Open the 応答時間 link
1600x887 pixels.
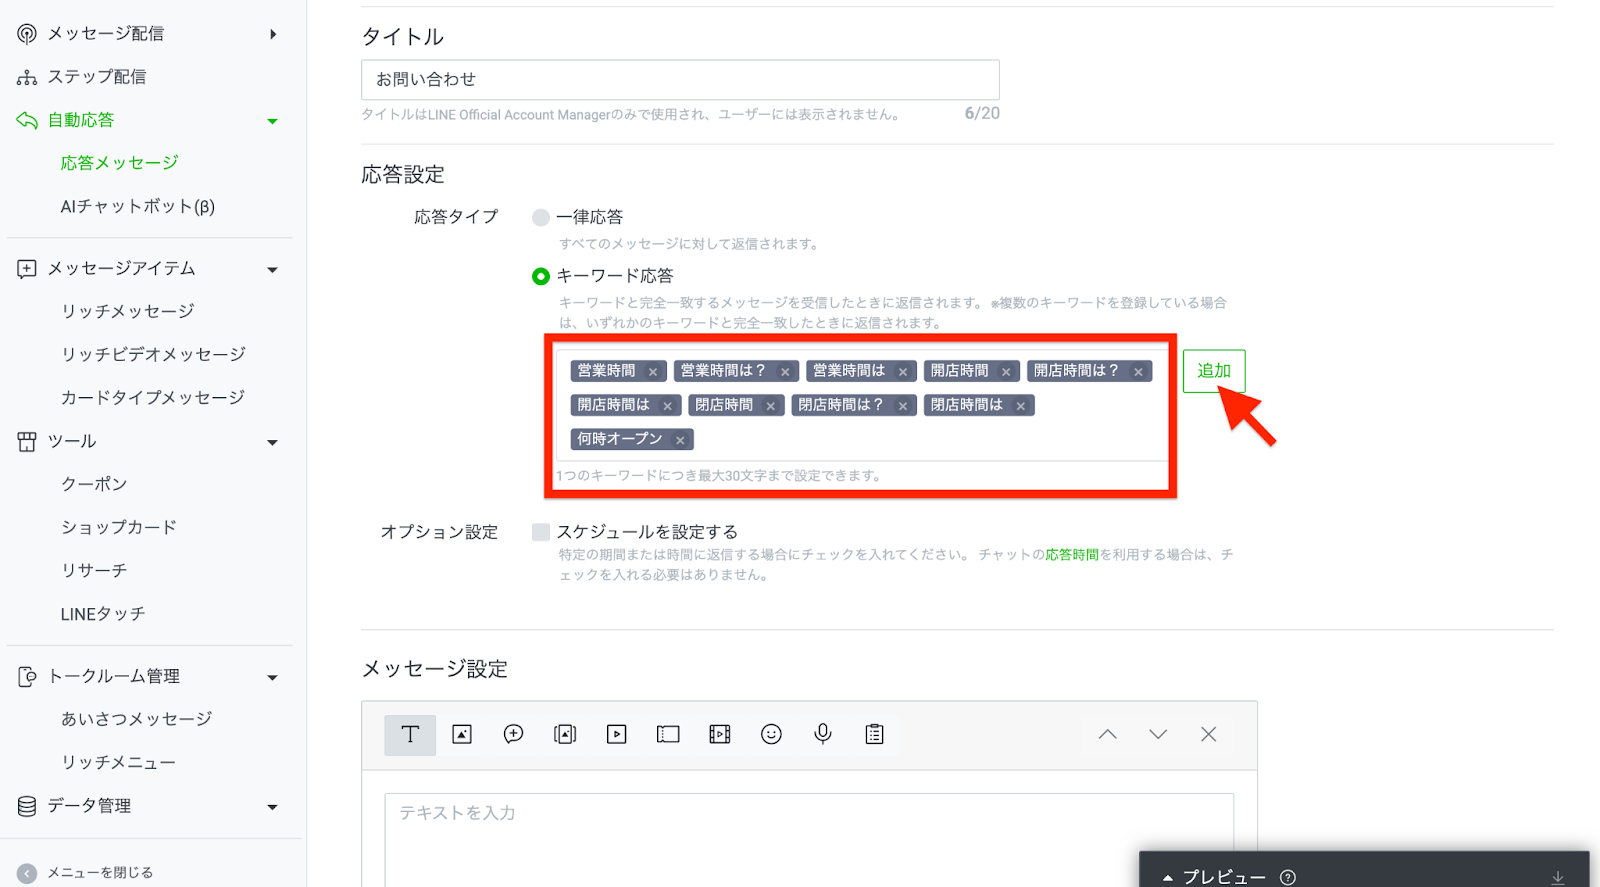1072,554
